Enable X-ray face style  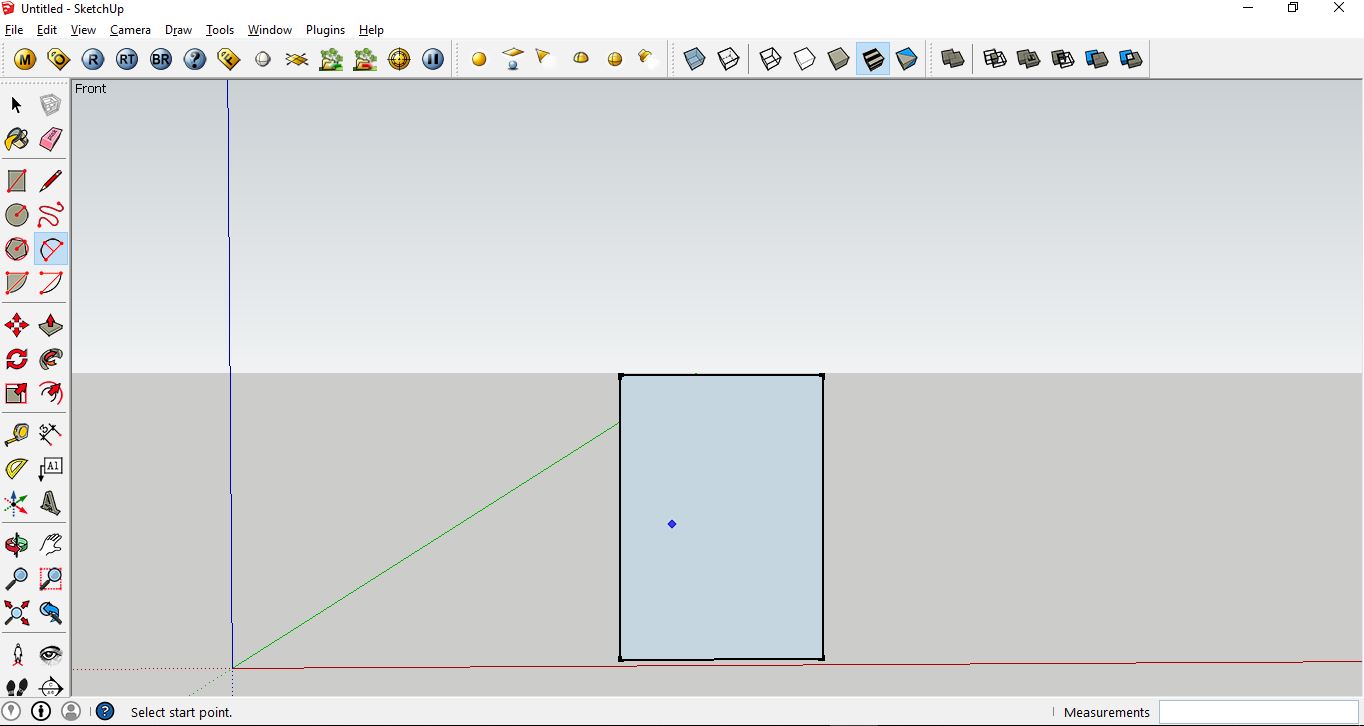pos(693,59)
